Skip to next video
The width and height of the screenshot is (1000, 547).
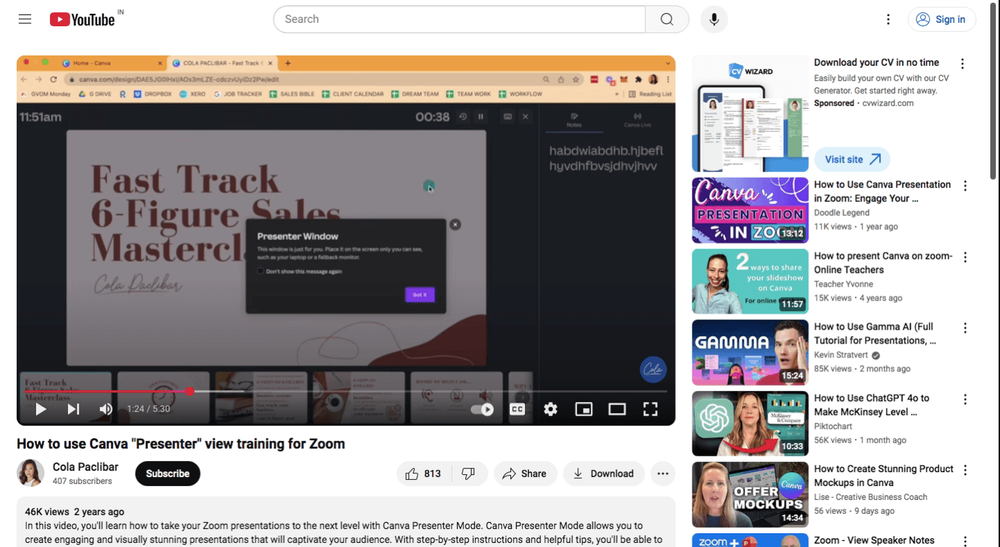[73, 409]
